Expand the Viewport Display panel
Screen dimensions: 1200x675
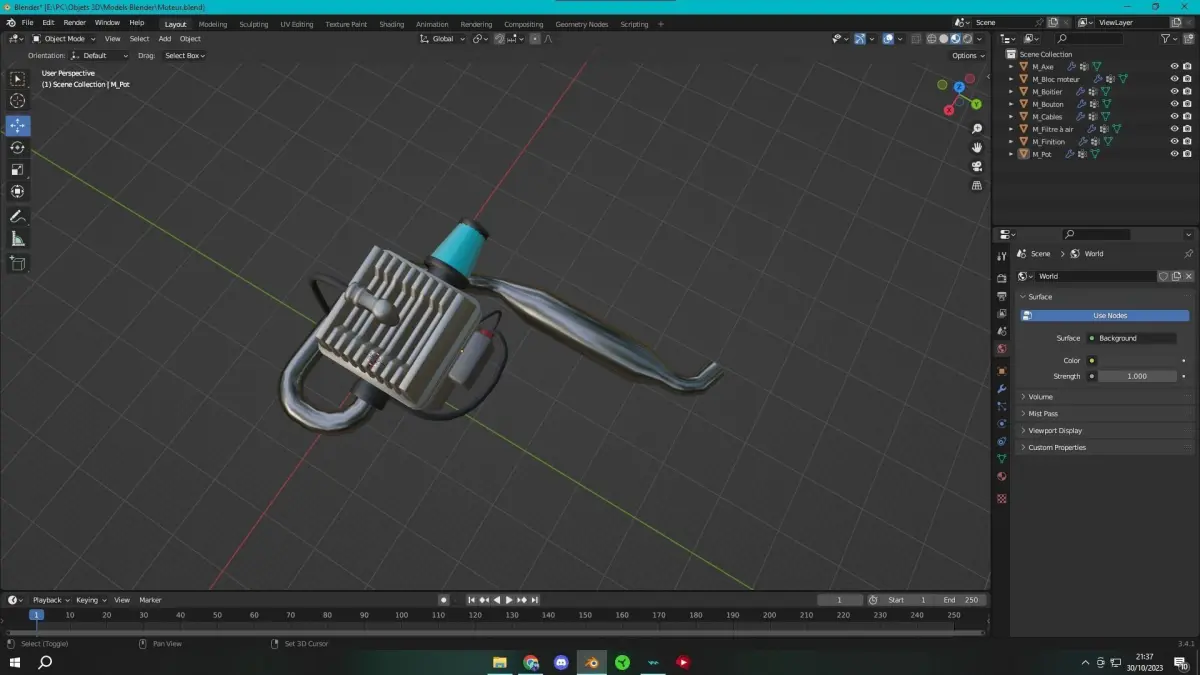(1104, 431)
